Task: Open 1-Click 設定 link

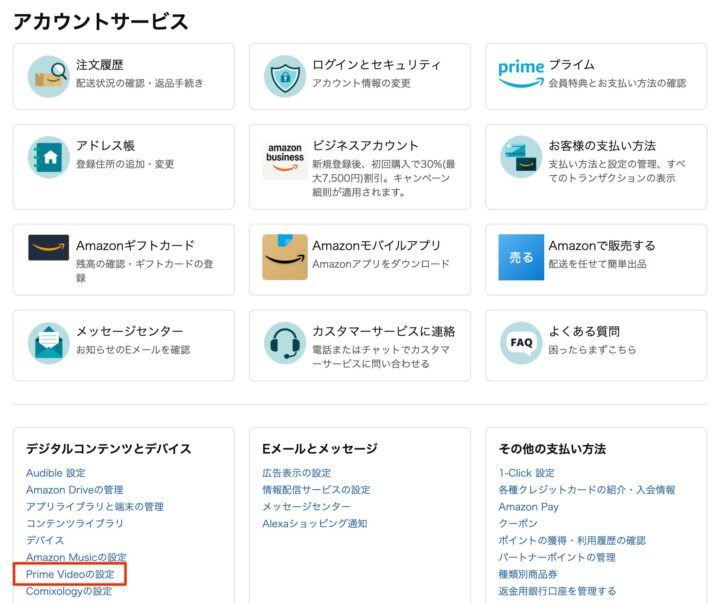Action: (527, 473)
